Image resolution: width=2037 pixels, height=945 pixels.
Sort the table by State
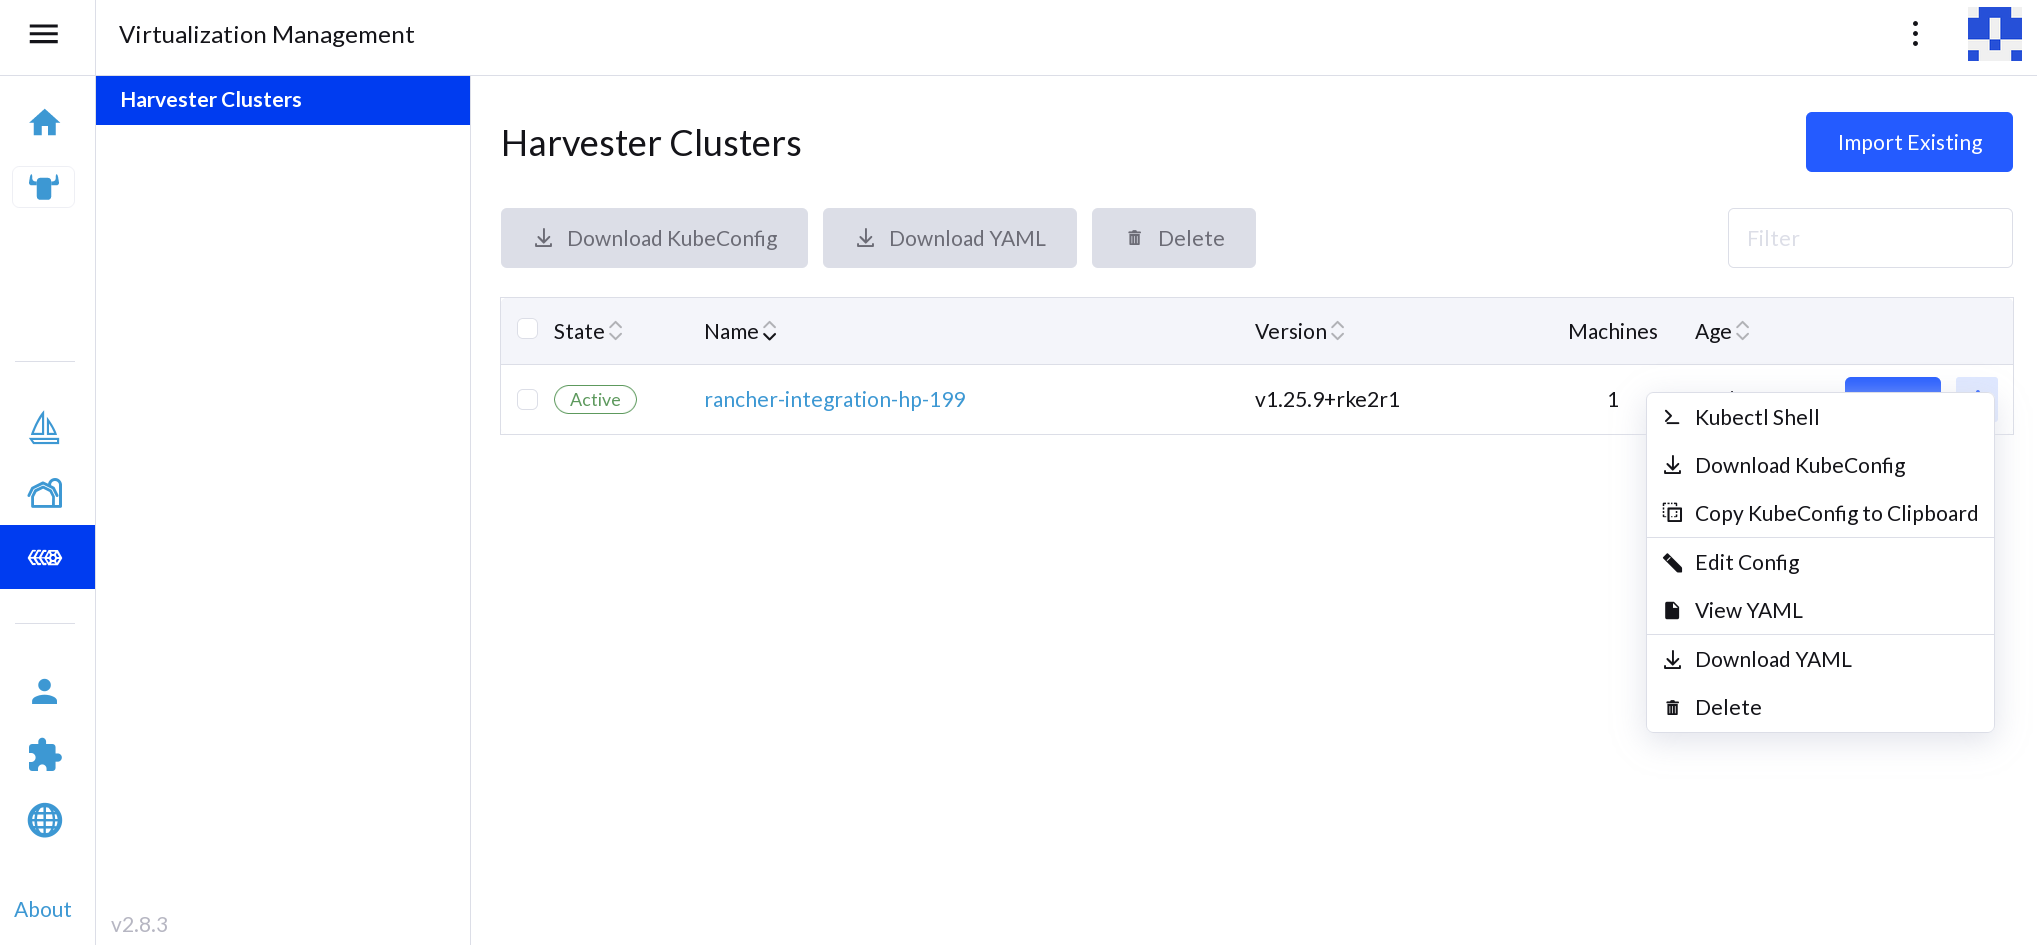click(588, 331)
